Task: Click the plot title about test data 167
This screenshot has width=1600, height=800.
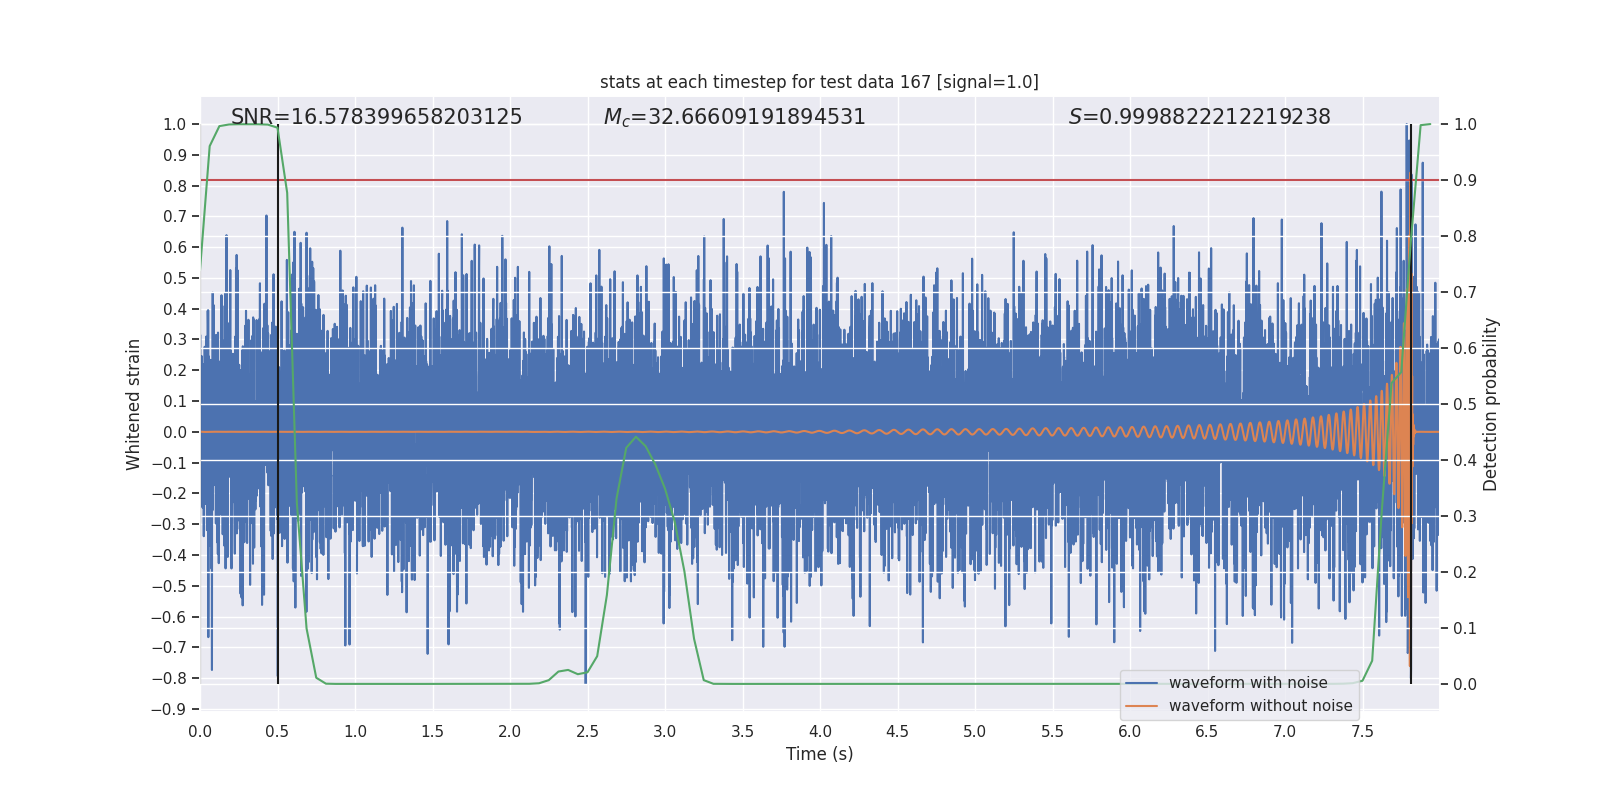Action: [x=819, y=82]
